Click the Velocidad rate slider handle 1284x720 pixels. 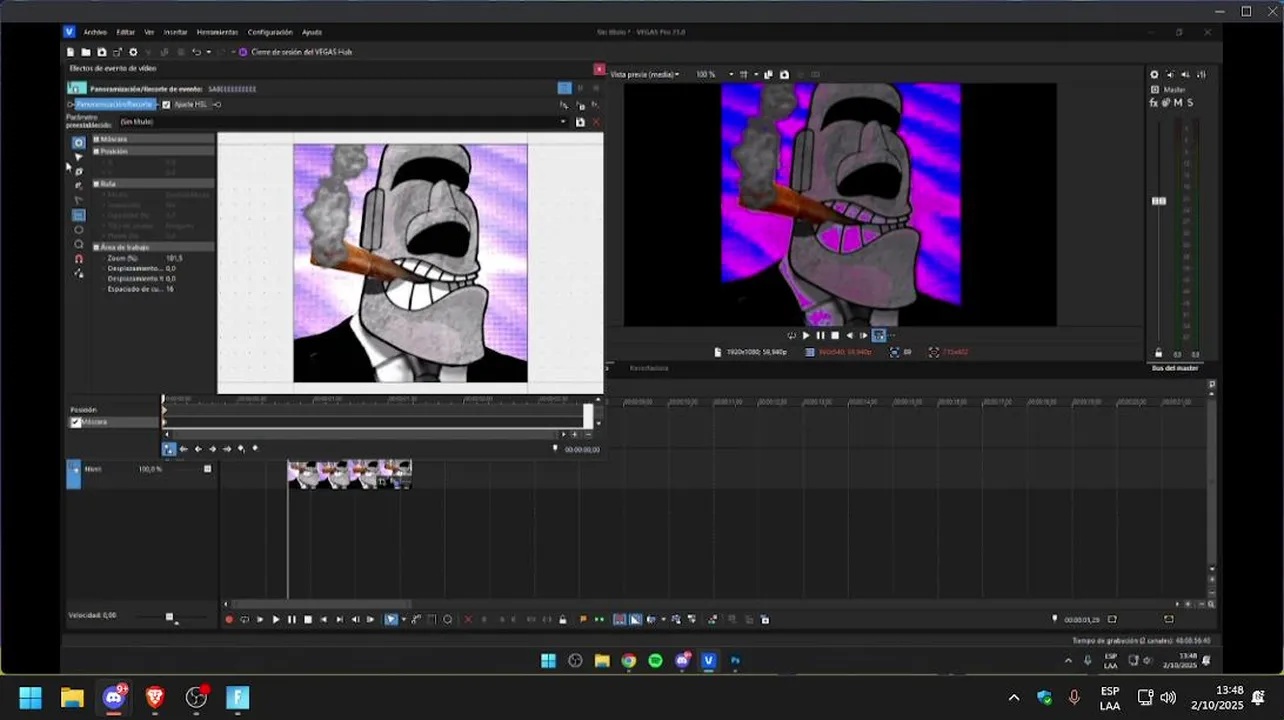pyautogui.click(x=170, y=618)
